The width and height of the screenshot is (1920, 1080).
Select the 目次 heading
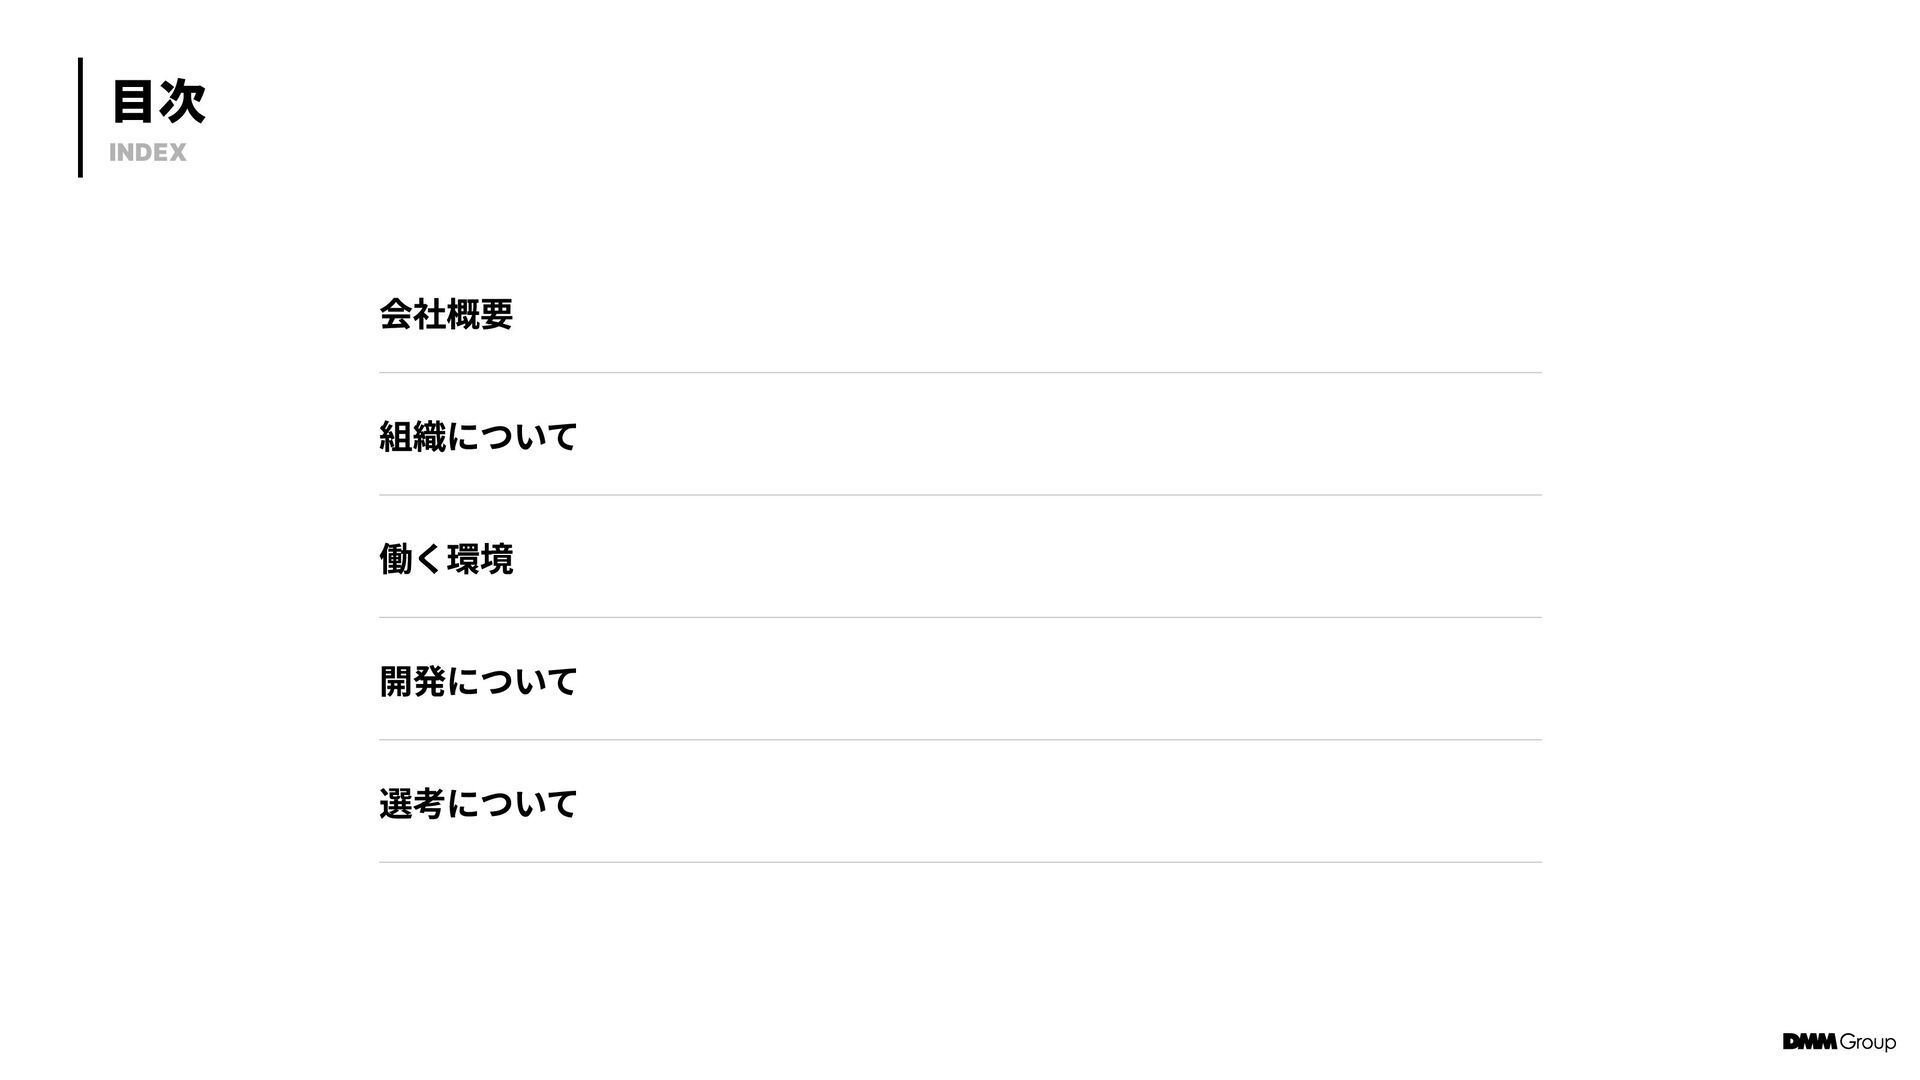pyautogui.click(x=158, y=103)
